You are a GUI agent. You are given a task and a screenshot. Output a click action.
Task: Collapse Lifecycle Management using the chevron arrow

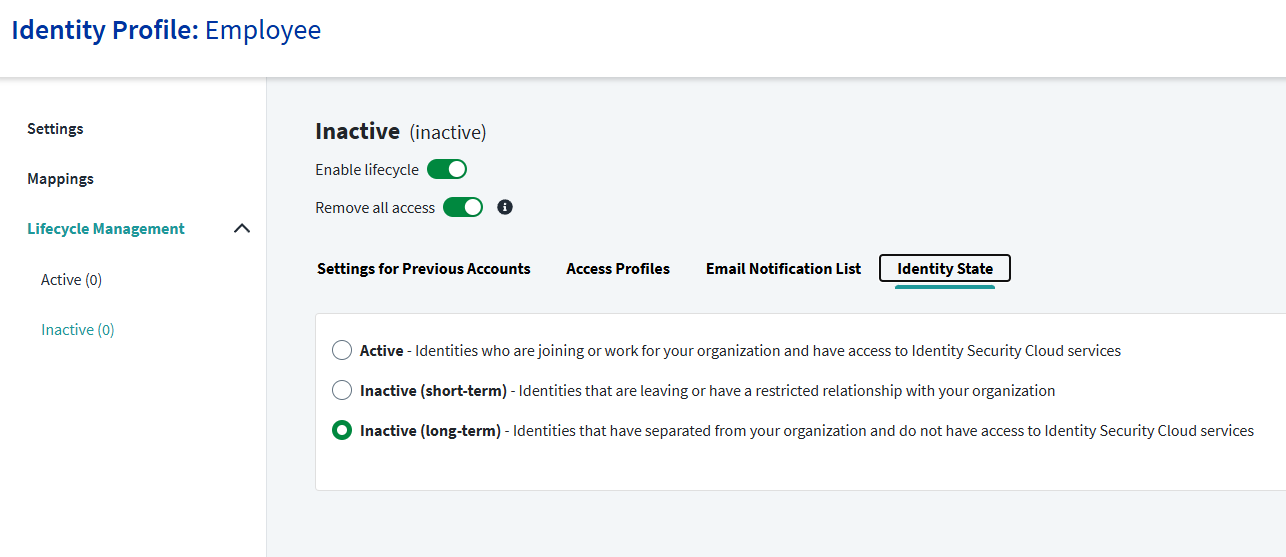pos(241,229)
